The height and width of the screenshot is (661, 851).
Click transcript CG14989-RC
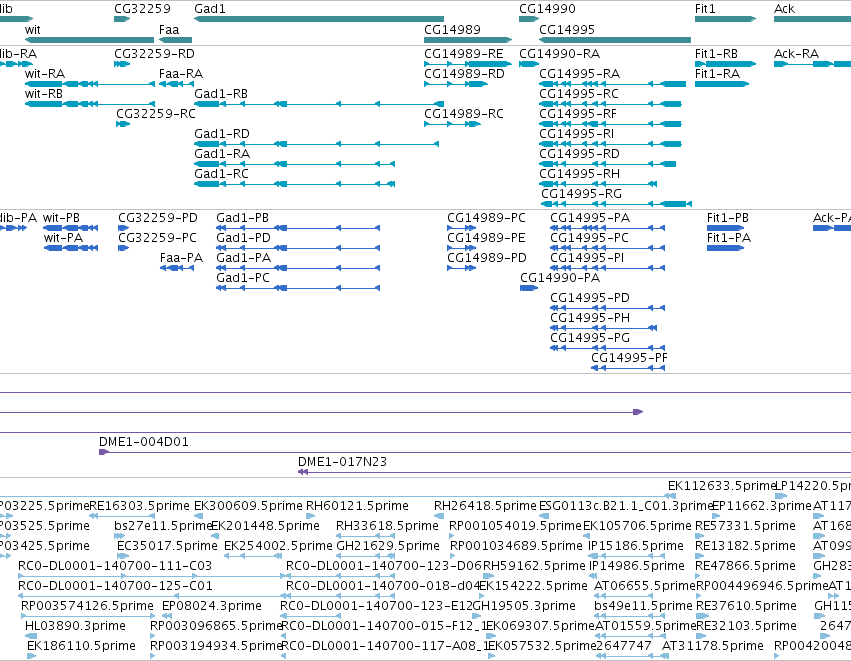[x=453, y=124]
